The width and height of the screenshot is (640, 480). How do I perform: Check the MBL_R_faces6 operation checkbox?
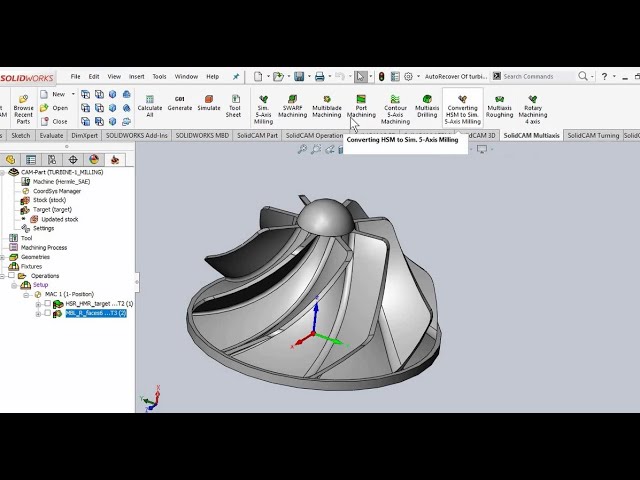[x=48, y=313]
